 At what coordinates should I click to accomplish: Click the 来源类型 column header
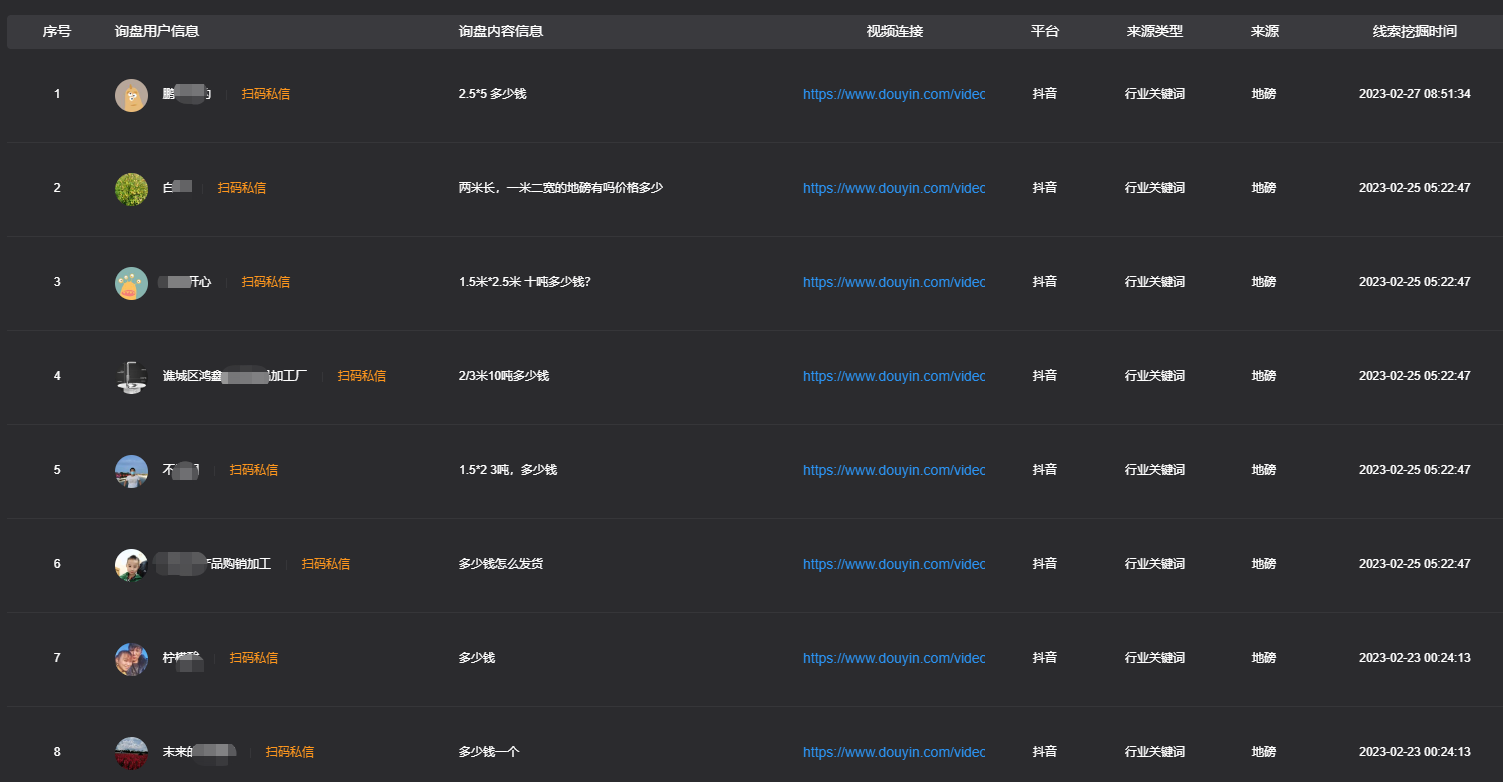click(x=1154, y=32)
